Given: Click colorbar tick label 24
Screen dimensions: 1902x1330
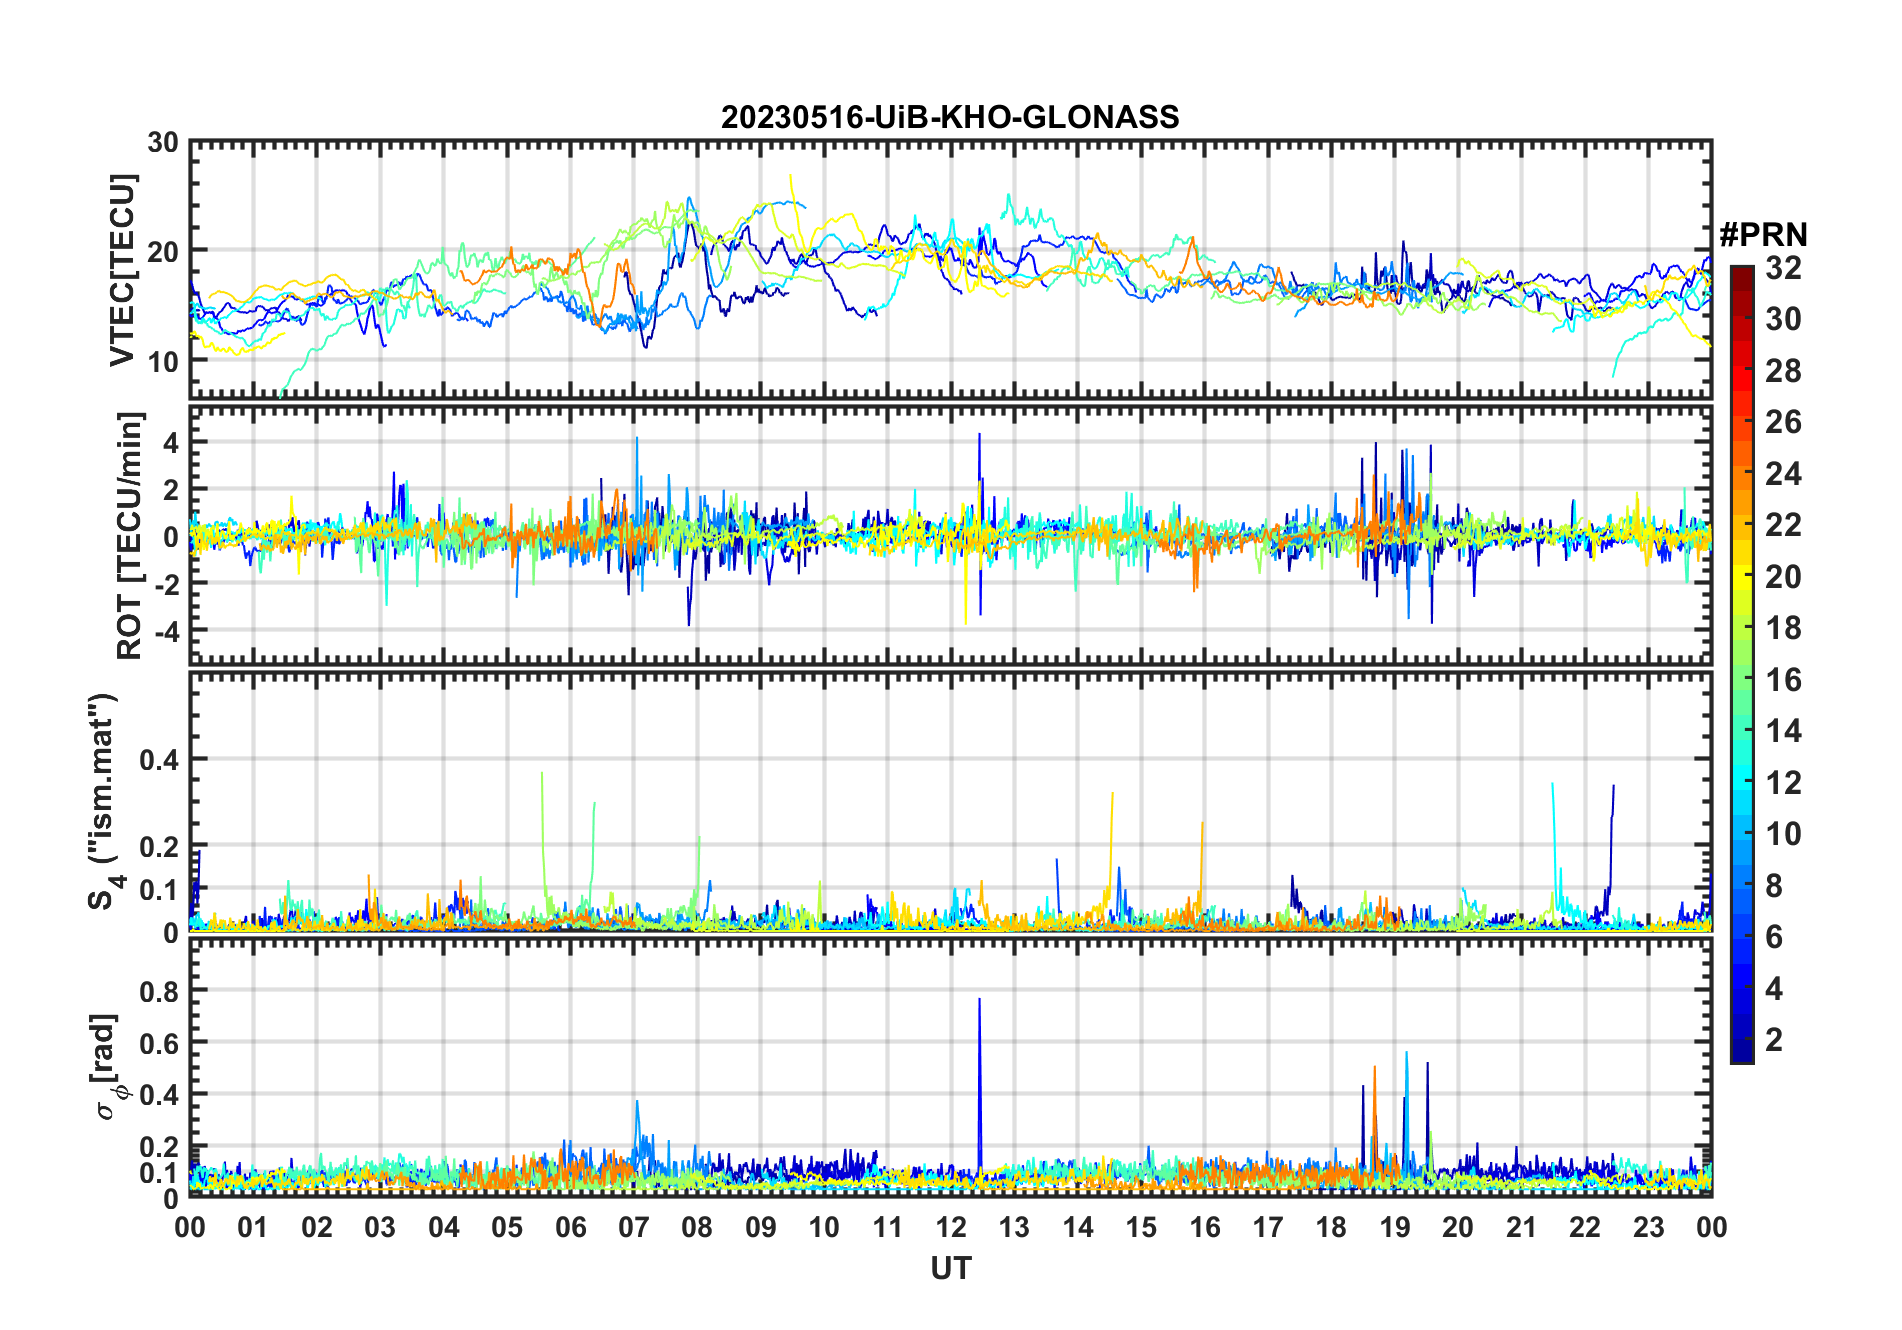Looking at the screenshot, I should (x=1783, y=474).
